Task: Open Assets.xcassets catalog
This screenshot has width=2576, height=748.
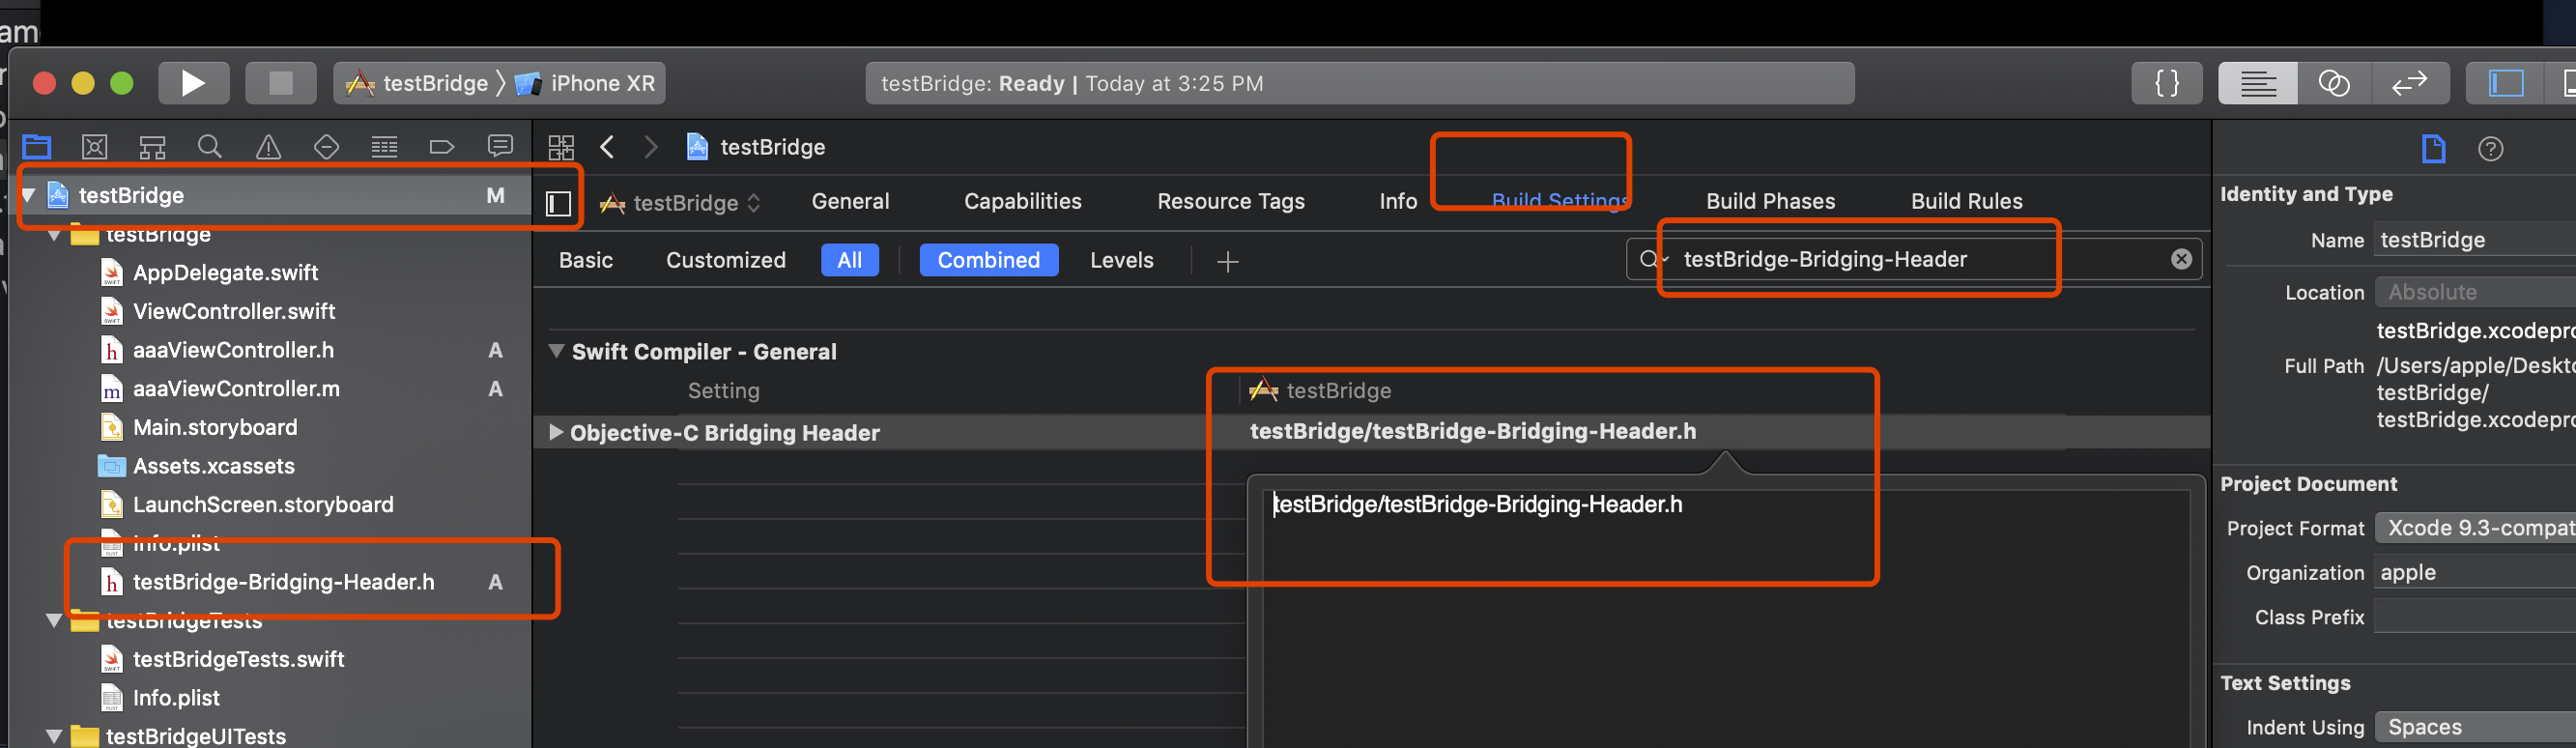Action: (213, 466)
